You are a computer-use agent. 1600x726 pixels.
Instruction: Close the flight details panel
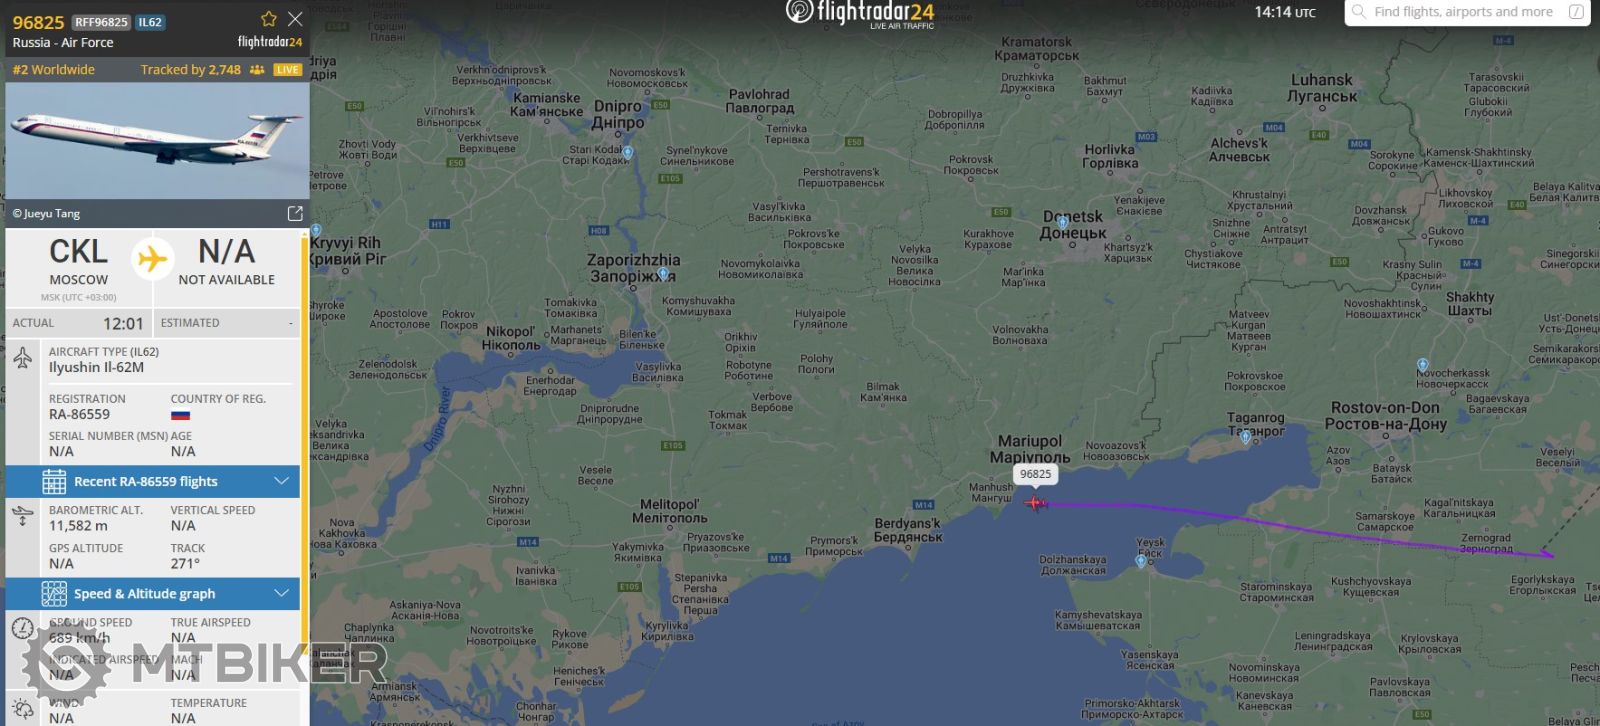pyautogui.click(x=295, y=19)
